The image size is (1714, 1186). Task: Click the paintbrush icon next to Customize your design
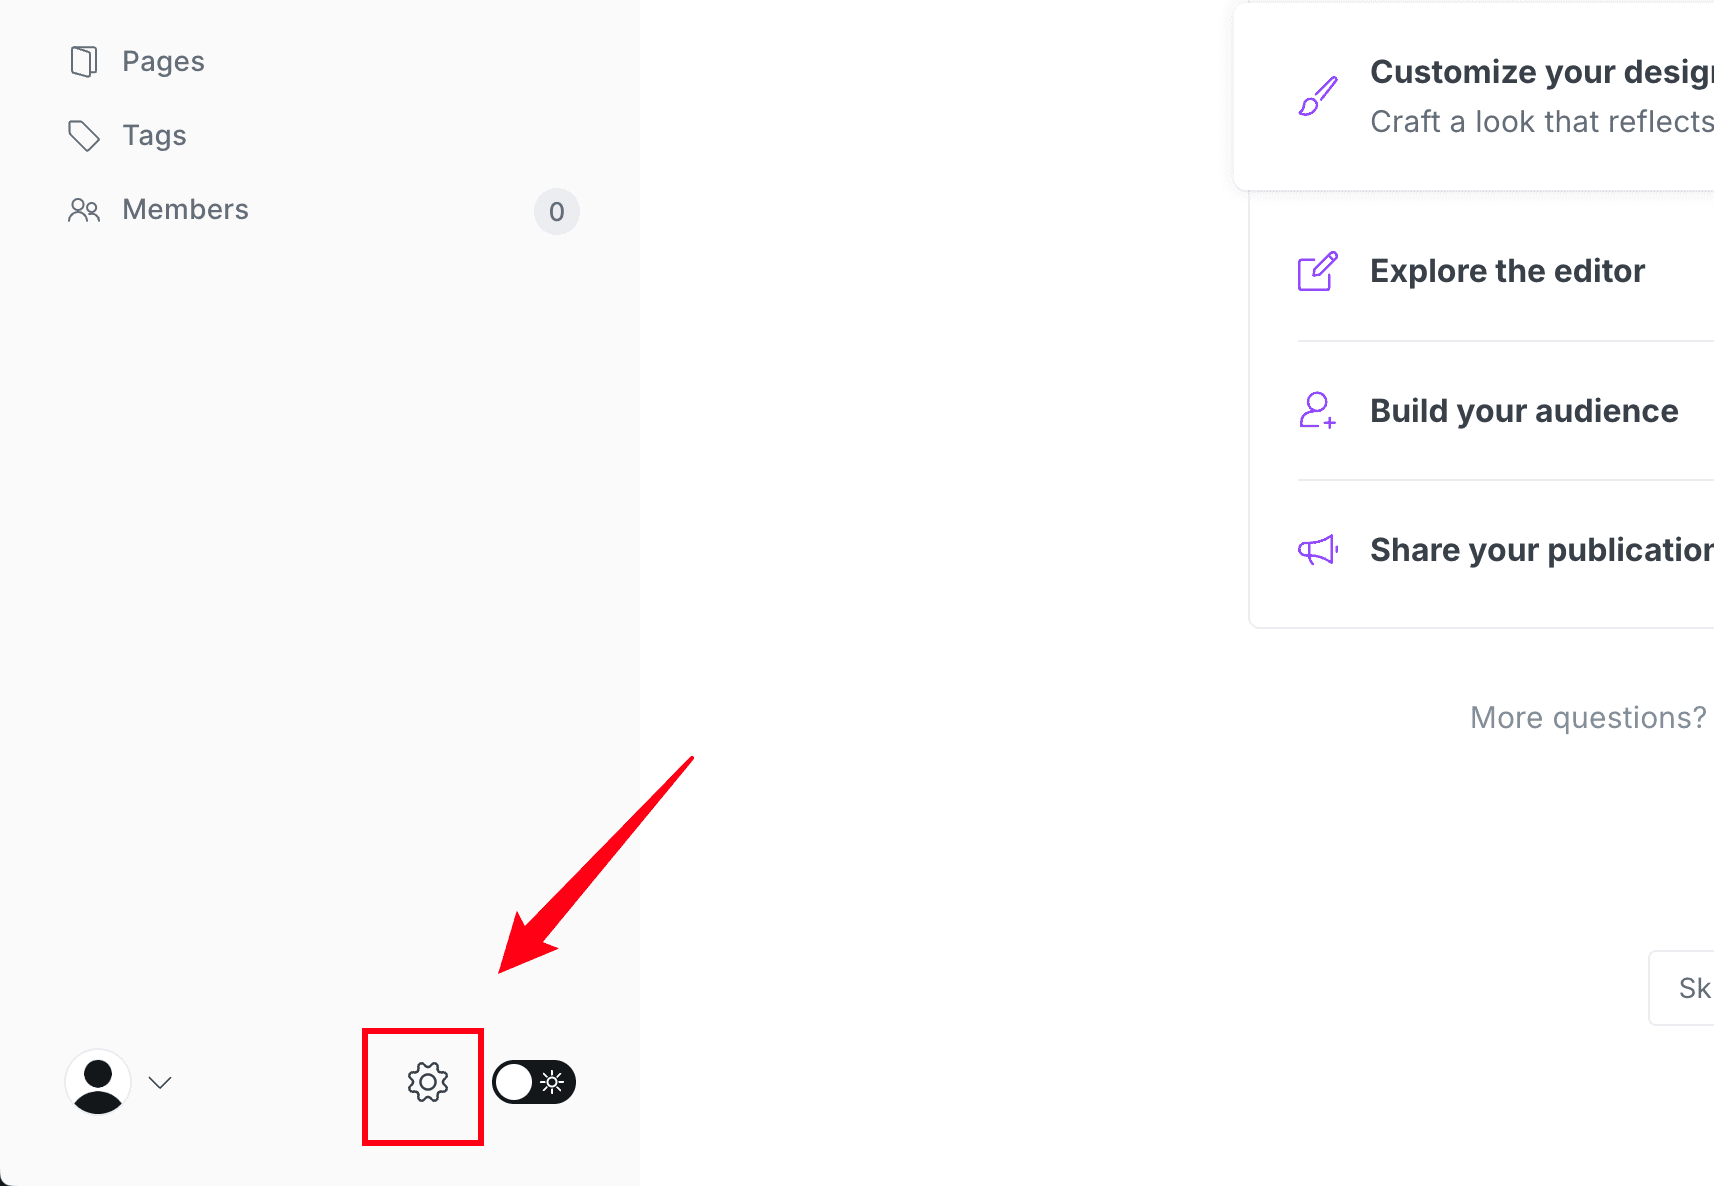(1317, 97)
